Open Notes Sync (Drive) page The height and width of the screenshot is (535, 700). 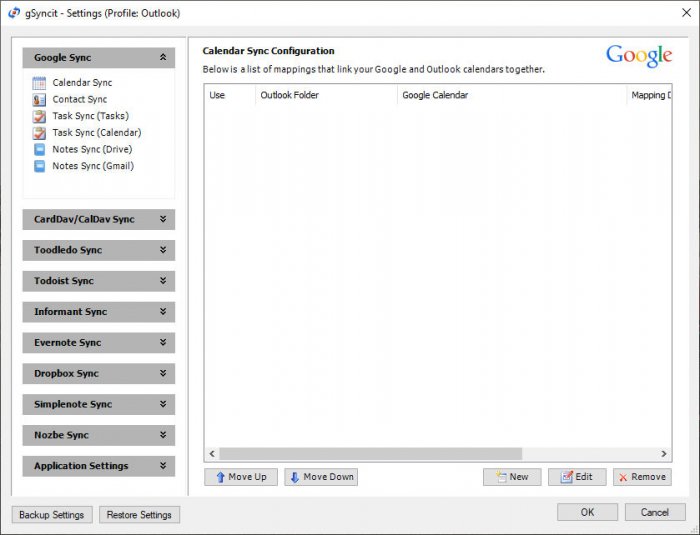coord(92,149)
